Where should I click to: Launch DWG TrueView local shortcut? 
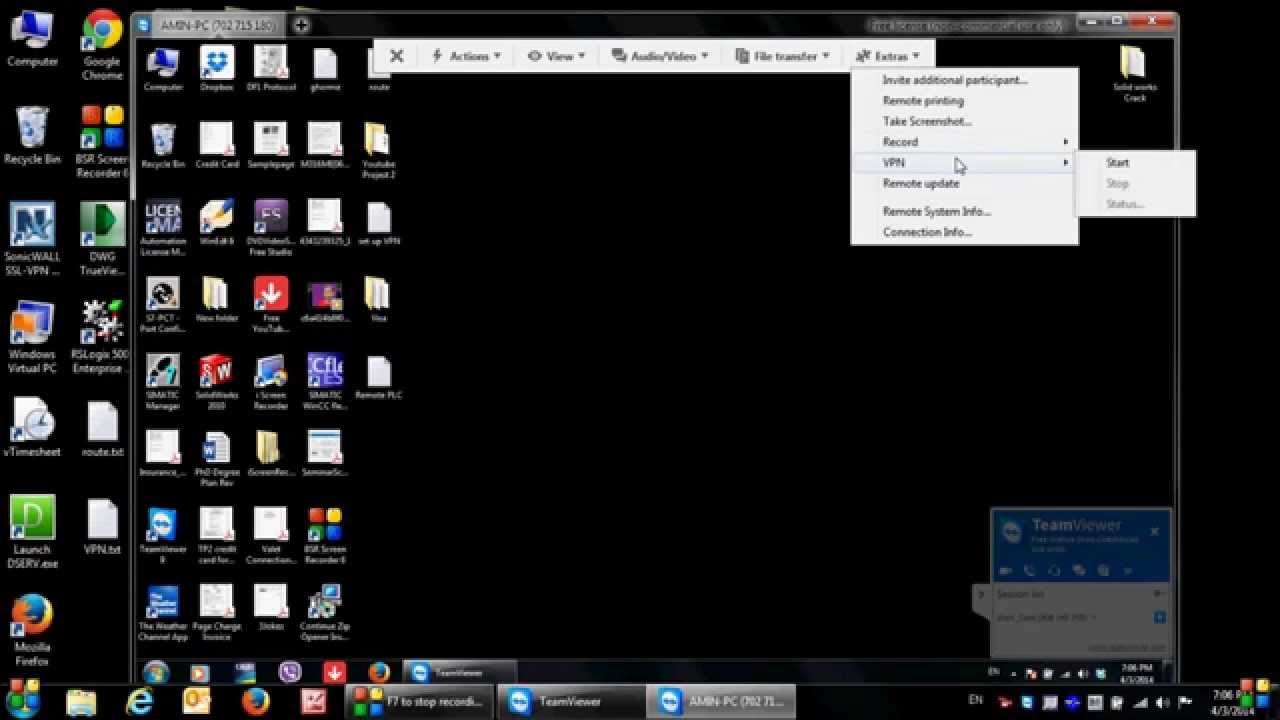click(101, 238)
